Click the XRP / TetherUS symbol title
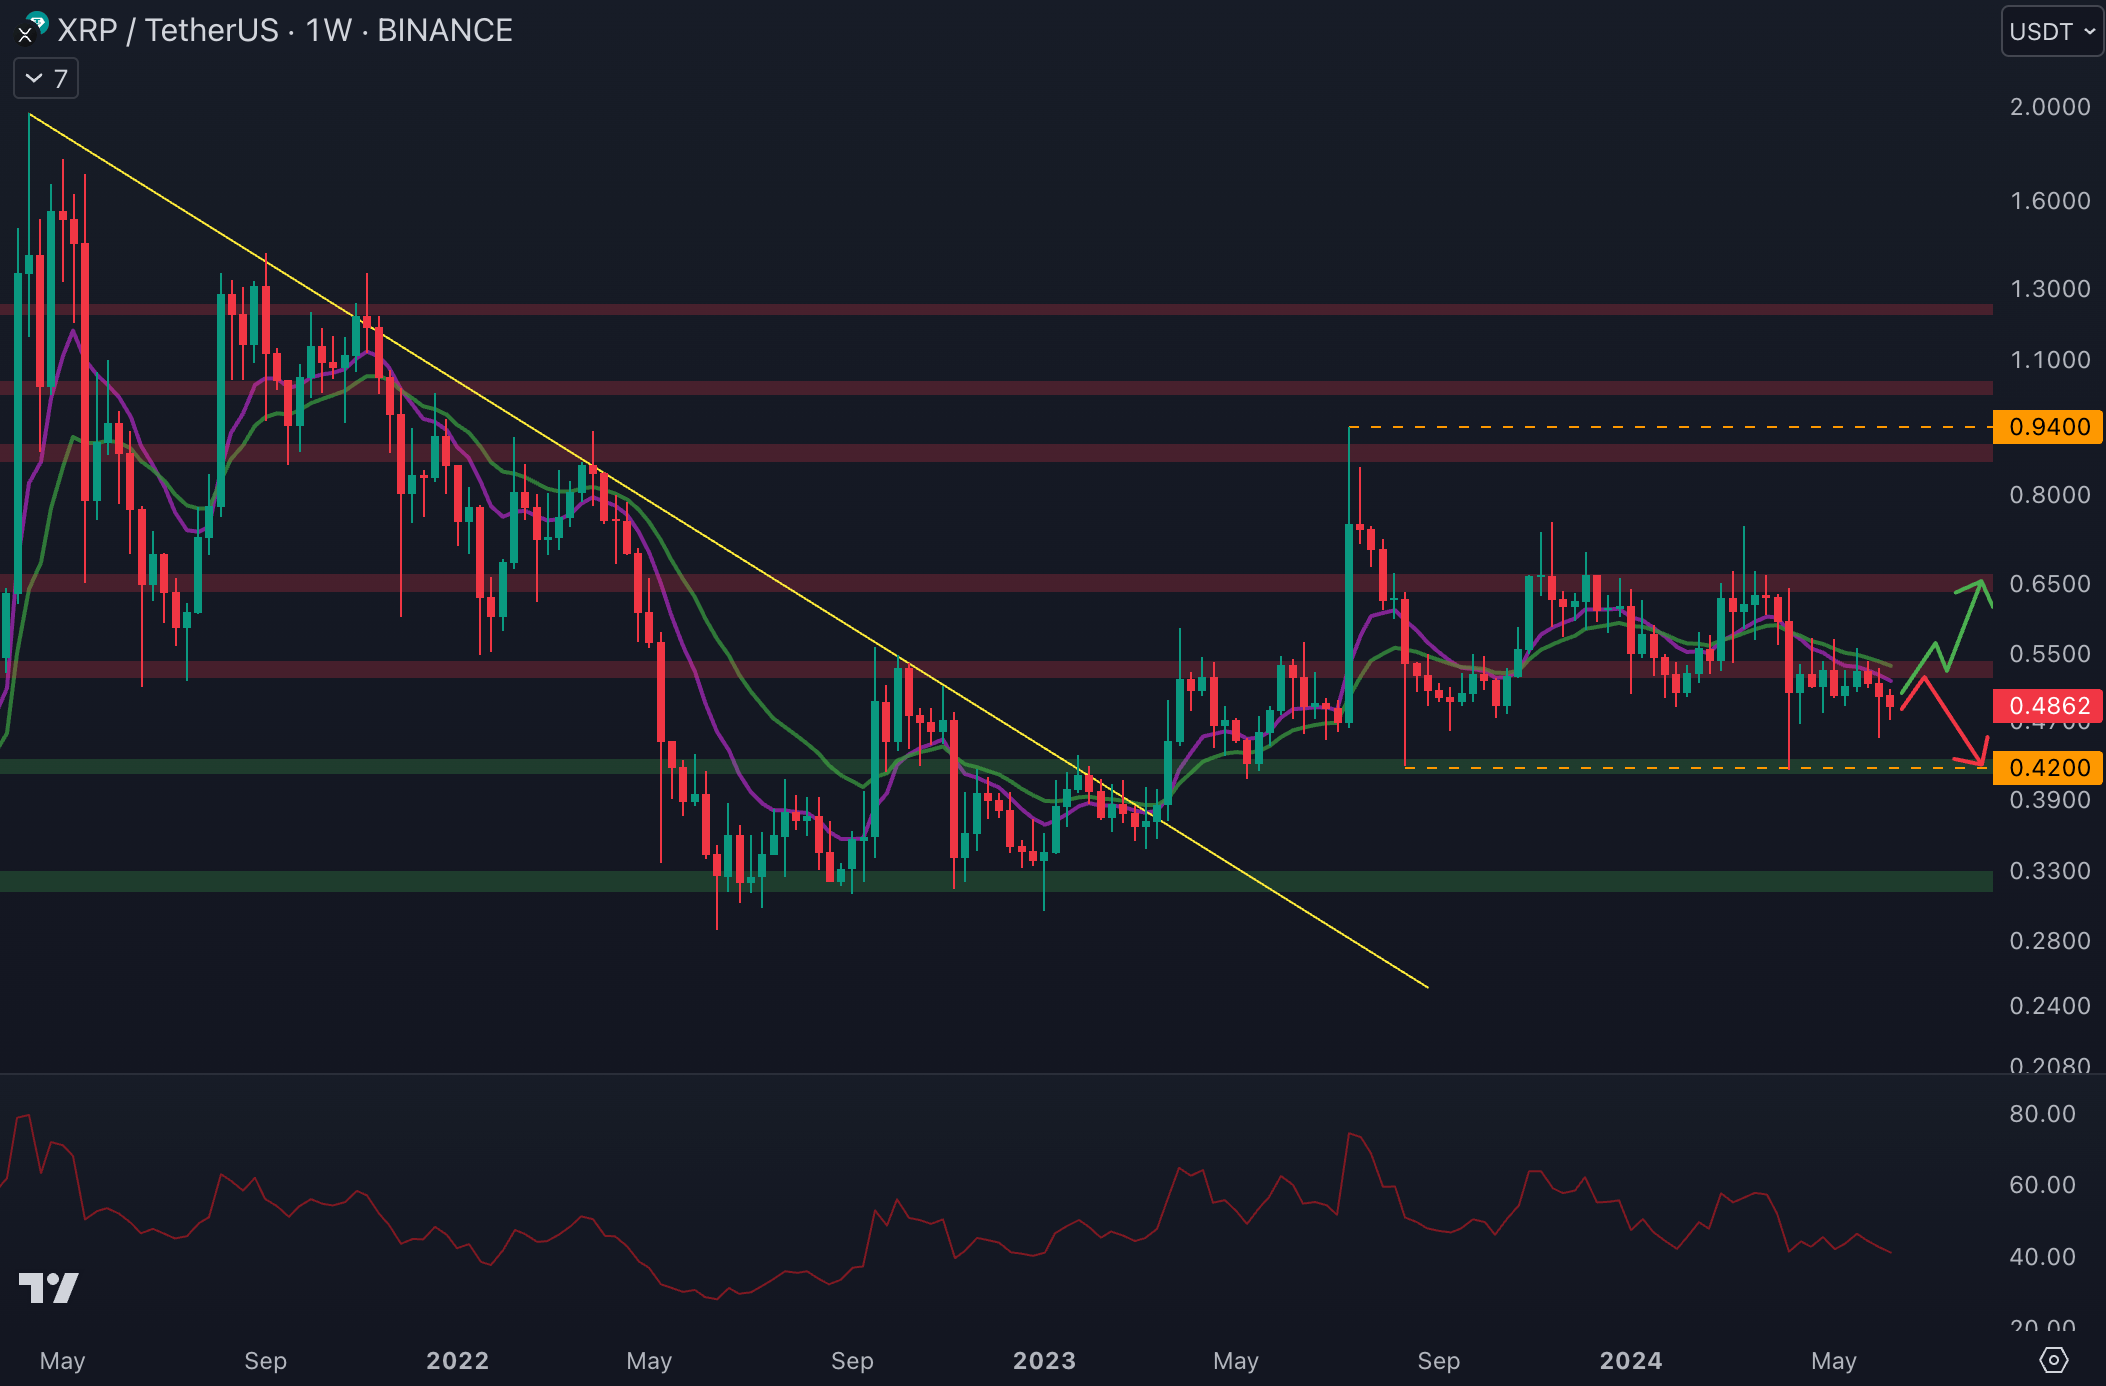The width and height of the screenshot is (2106, 1386). pyautogui.click(x=168, y=30)
